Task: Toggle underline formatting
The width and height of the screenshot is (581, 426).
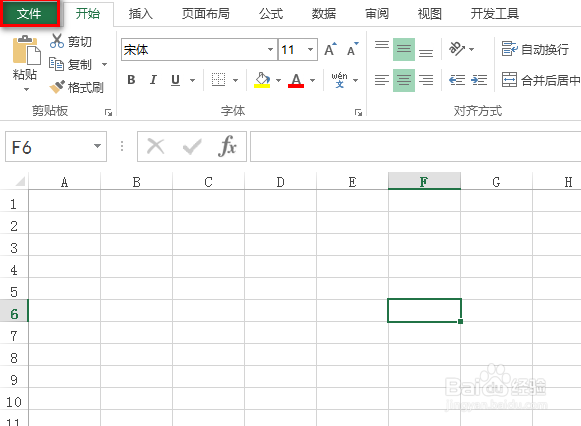Action: point(176,80)
